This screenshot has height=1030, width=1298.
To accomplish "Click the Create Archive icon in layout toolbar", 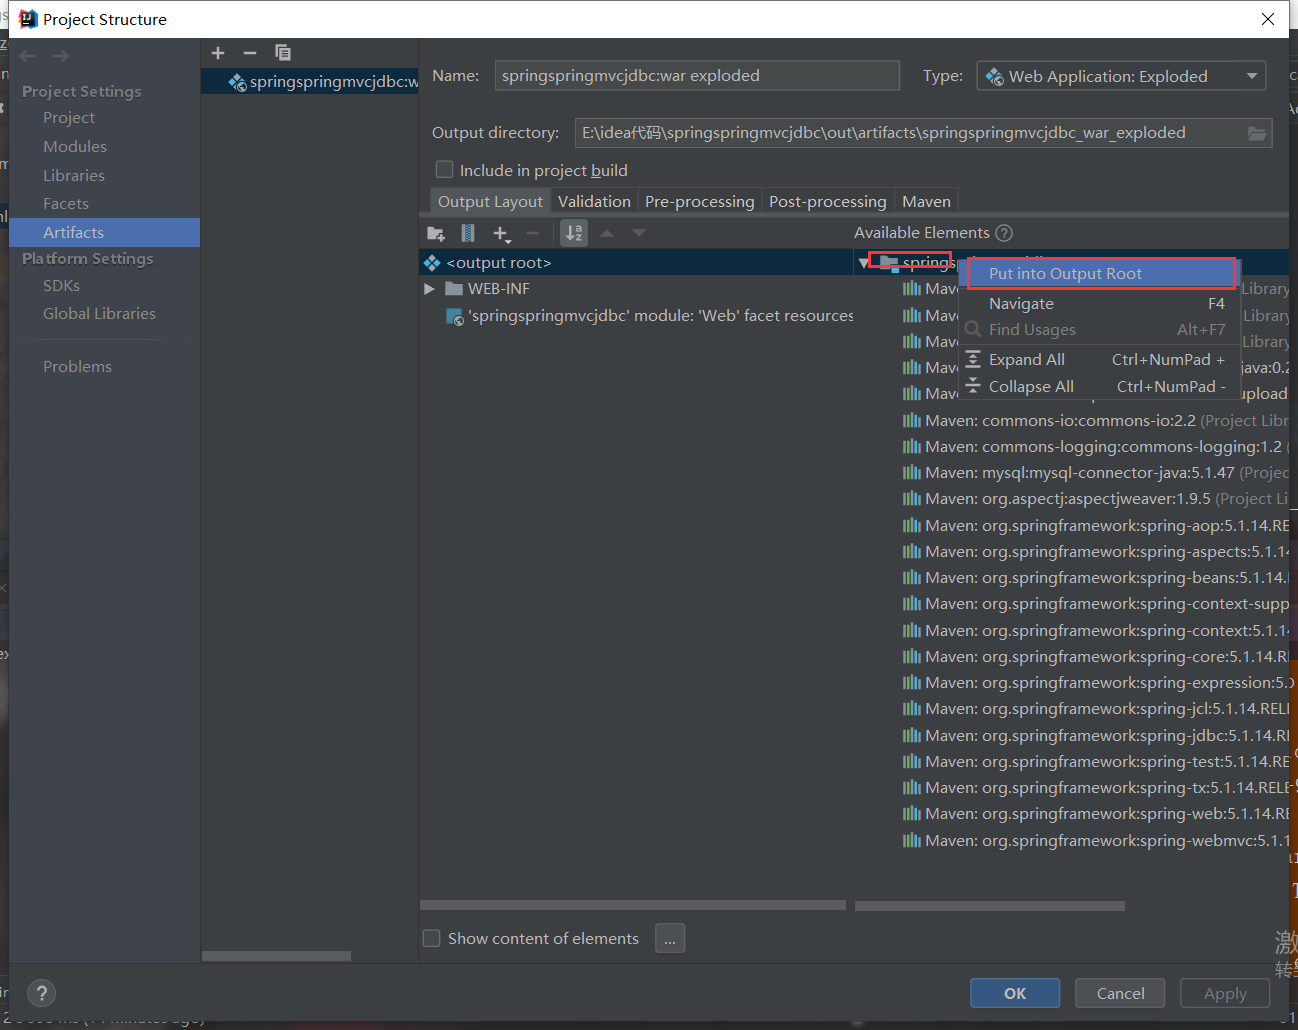I will tap(468, 233).
